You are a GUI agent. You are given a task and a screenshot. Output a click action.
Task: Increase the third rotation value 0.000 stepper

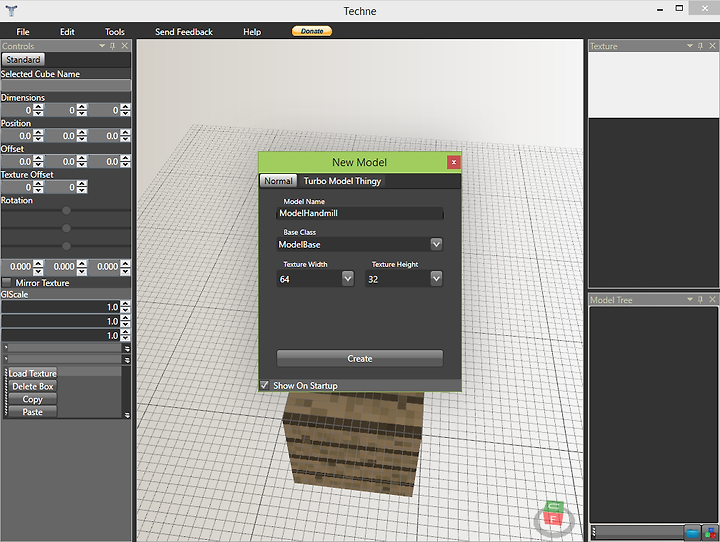125,263
